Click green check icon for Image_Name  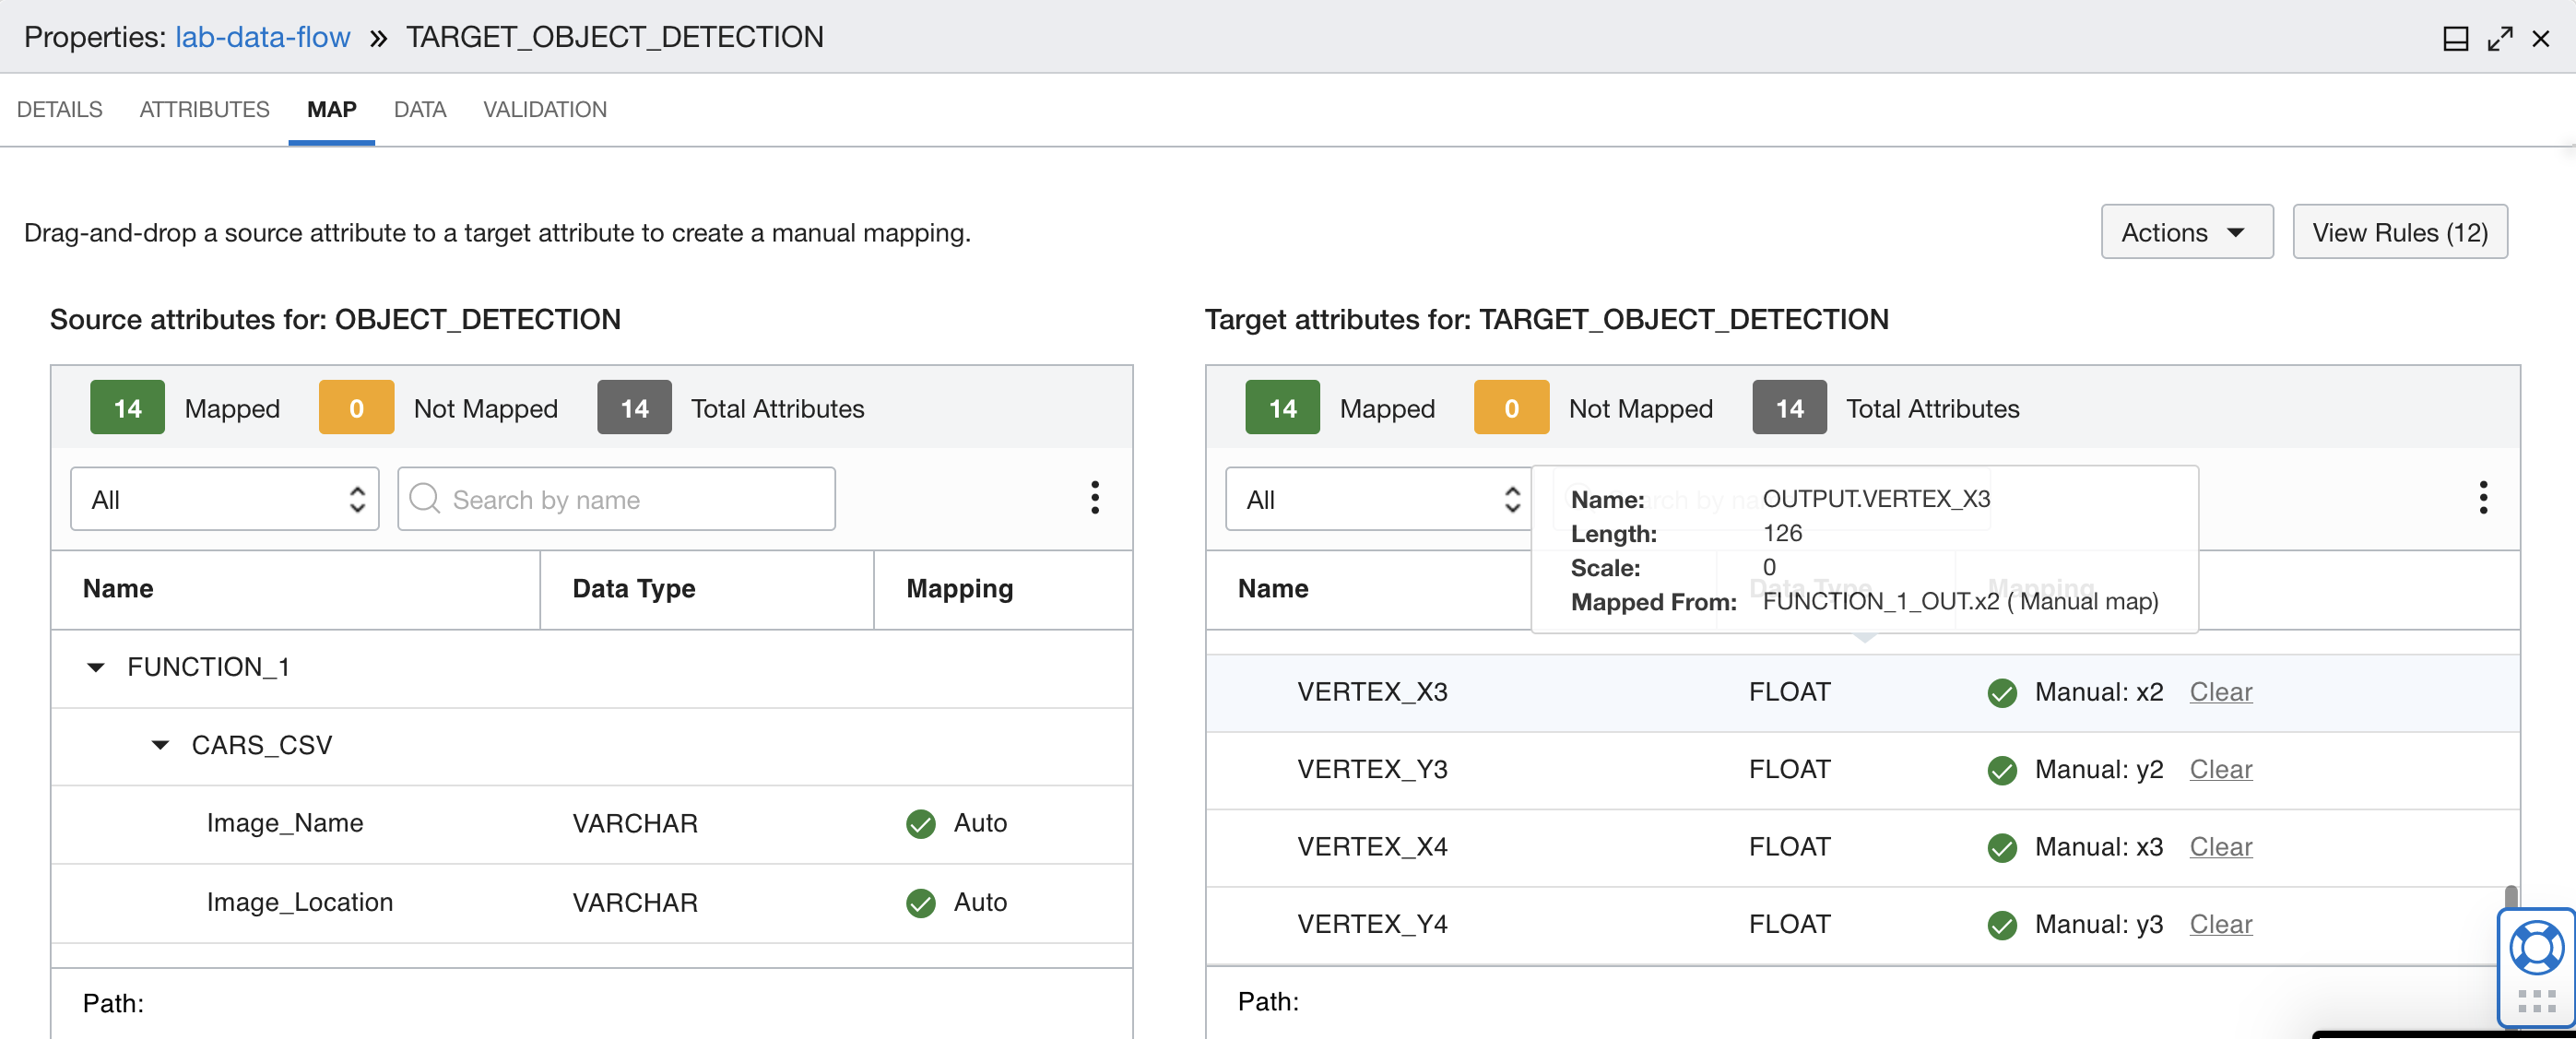point(920,823)
